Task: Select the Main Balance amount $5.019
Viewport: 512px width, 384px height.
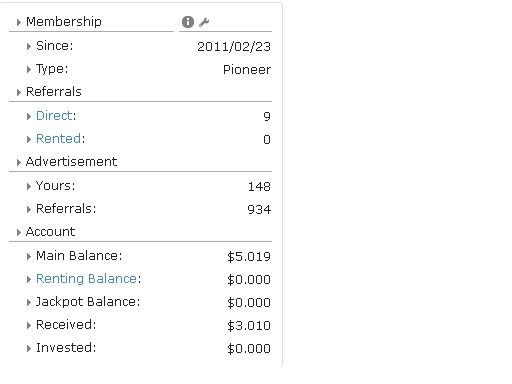Action: pyautogui.click(x=249, y=257)
